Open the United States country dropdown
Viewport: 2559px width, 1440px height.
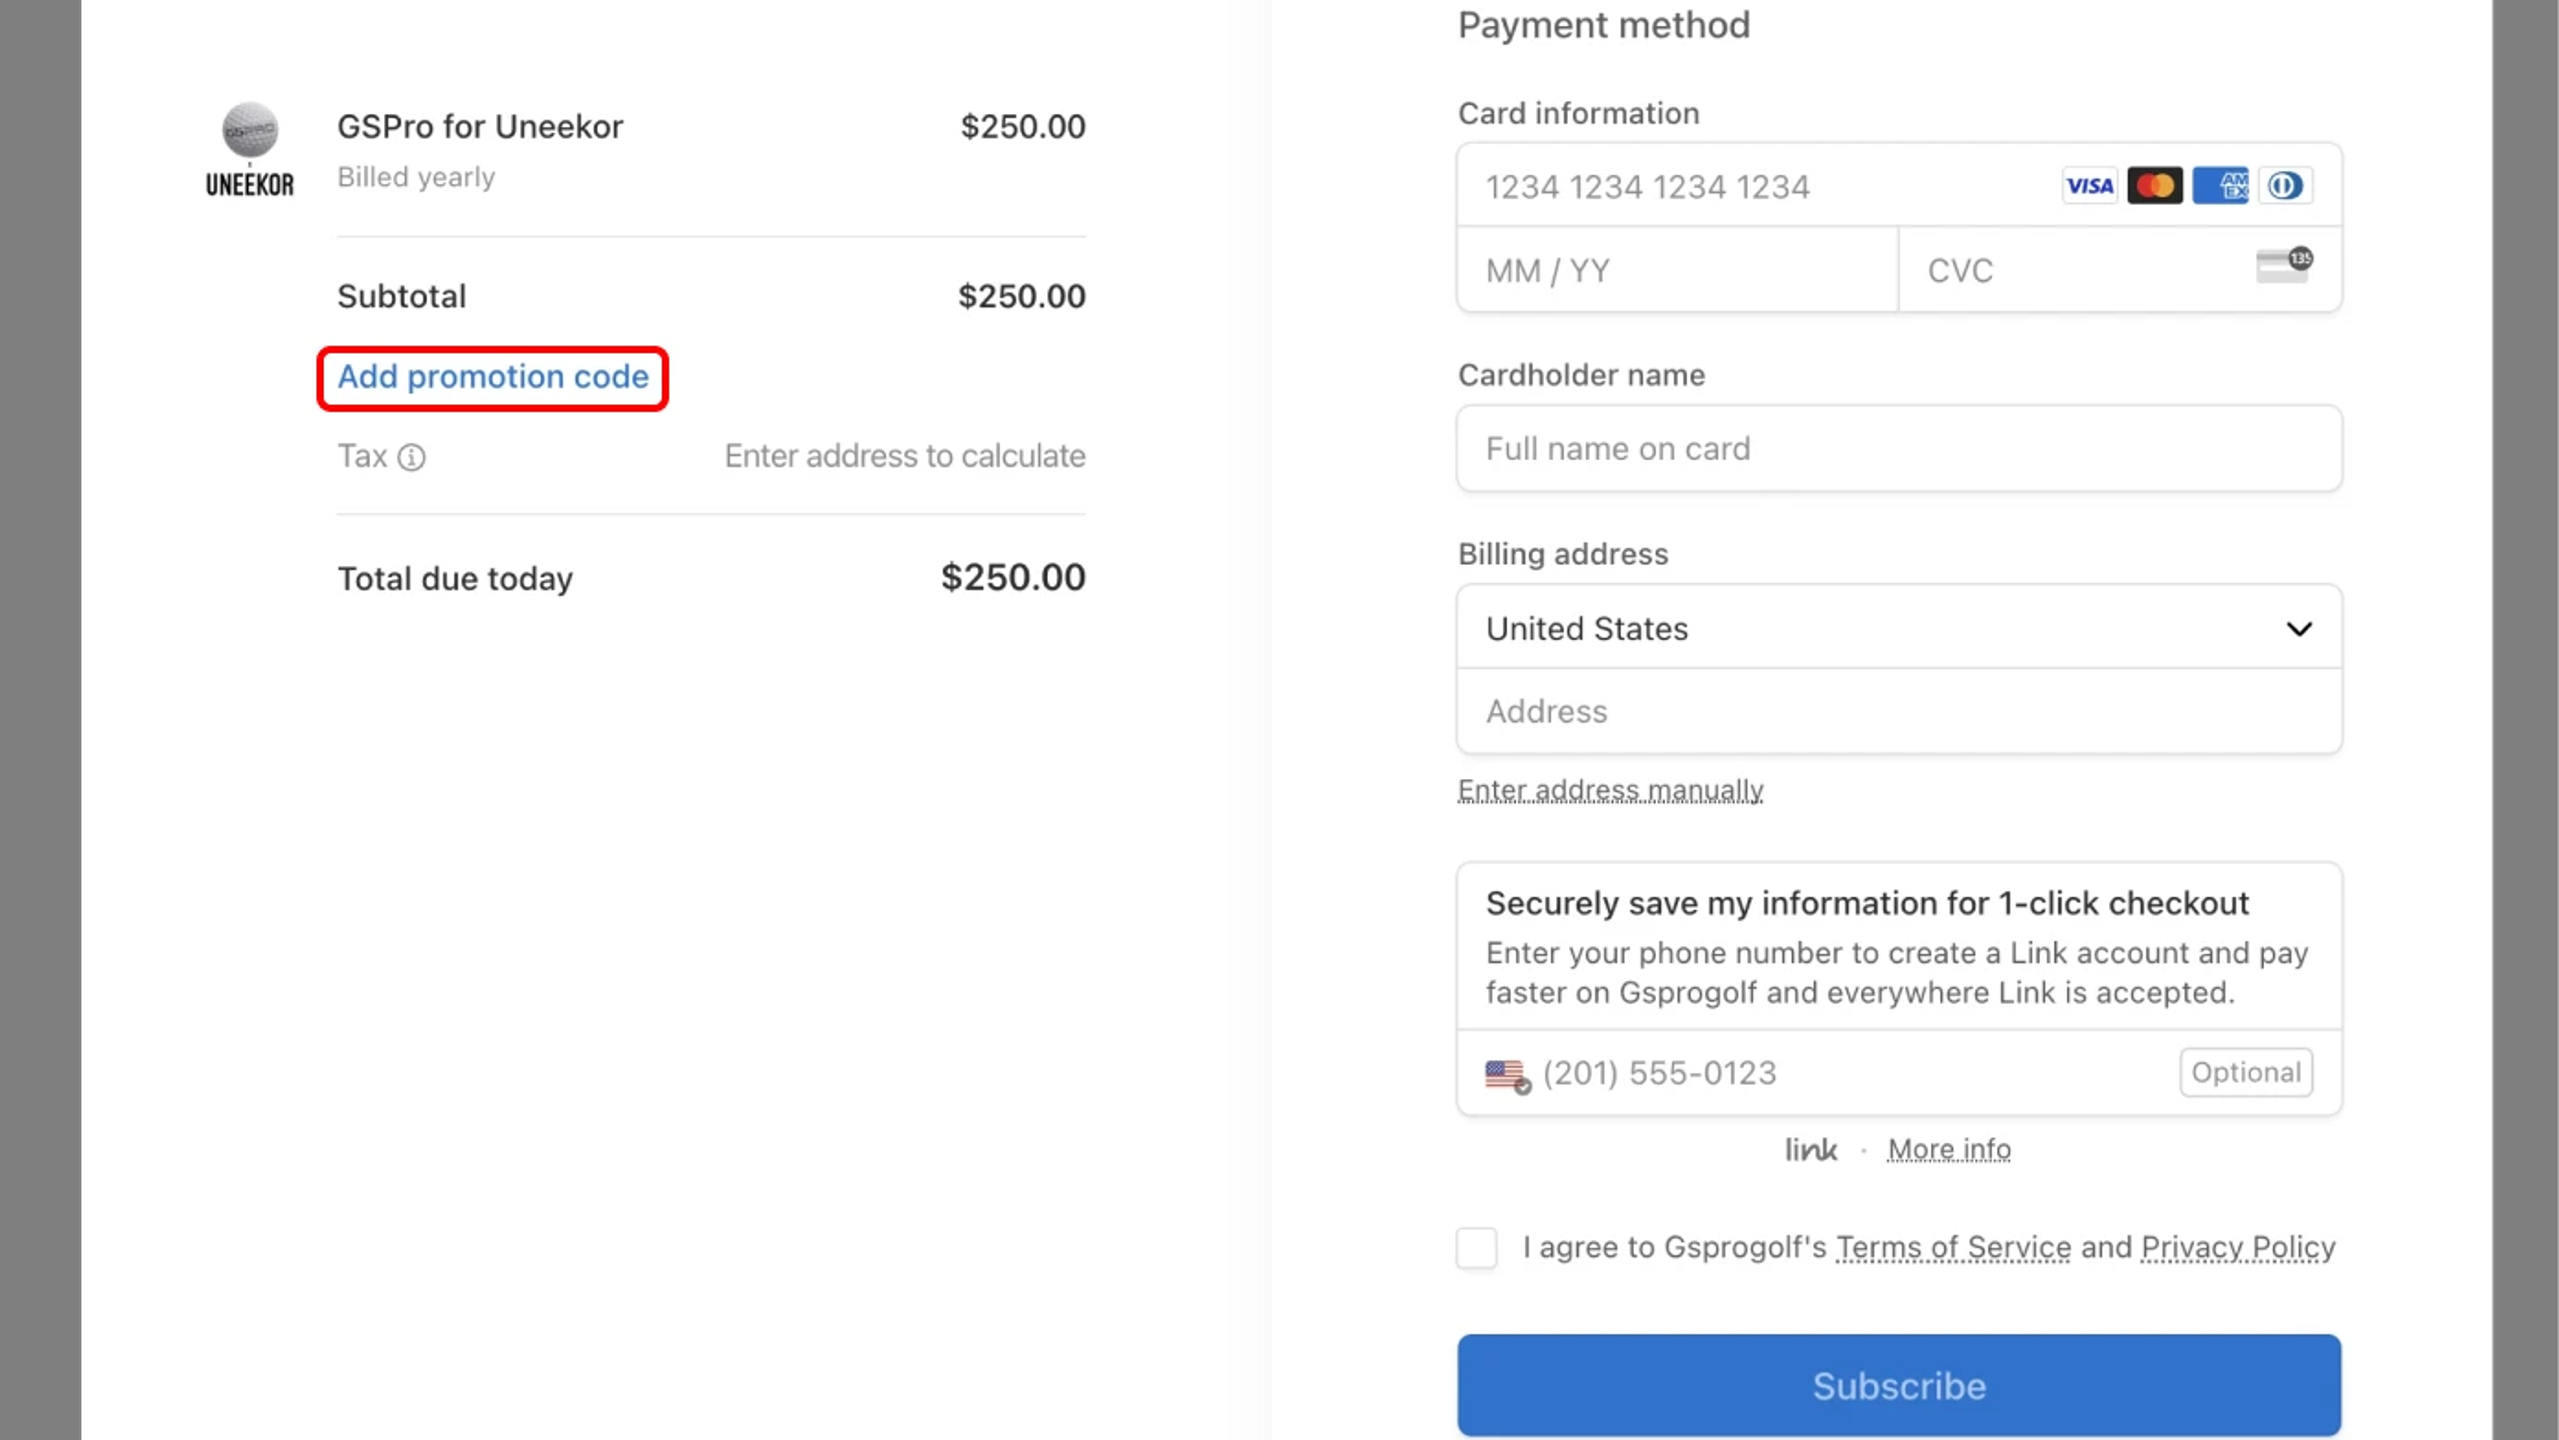(1898, 628)
